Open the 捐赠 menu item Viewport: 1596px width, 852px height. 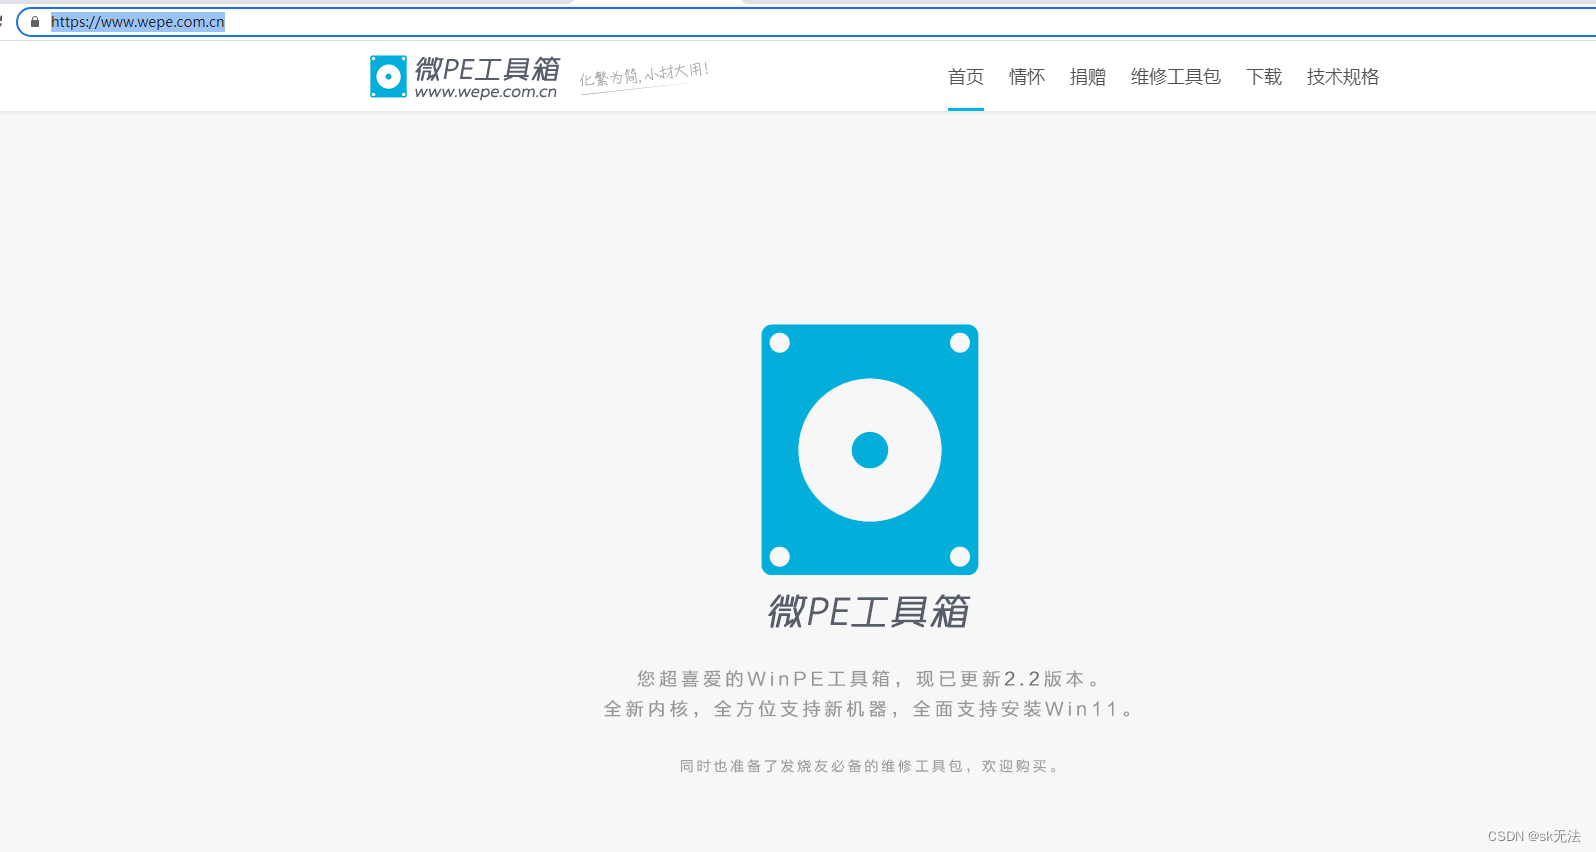click(1088, 77)
